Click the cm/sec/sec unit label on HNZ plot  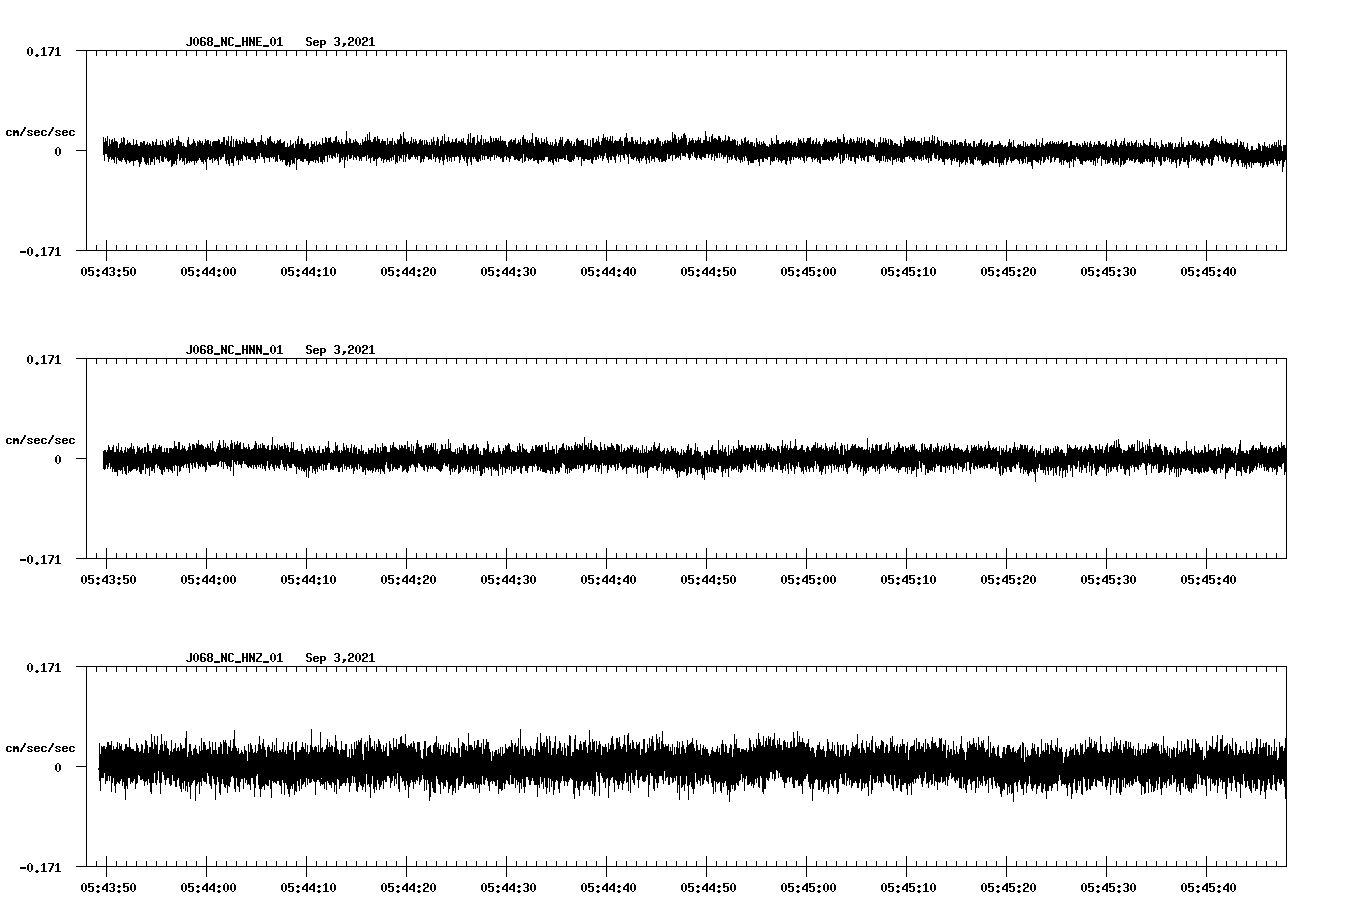pyautogui.click(x=40, y=748)
